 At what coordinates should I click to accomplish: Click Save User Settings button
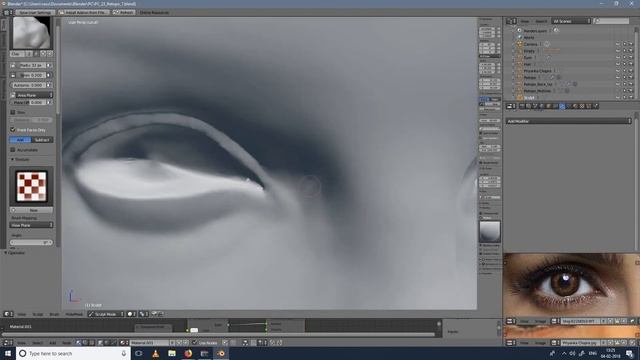35,12
